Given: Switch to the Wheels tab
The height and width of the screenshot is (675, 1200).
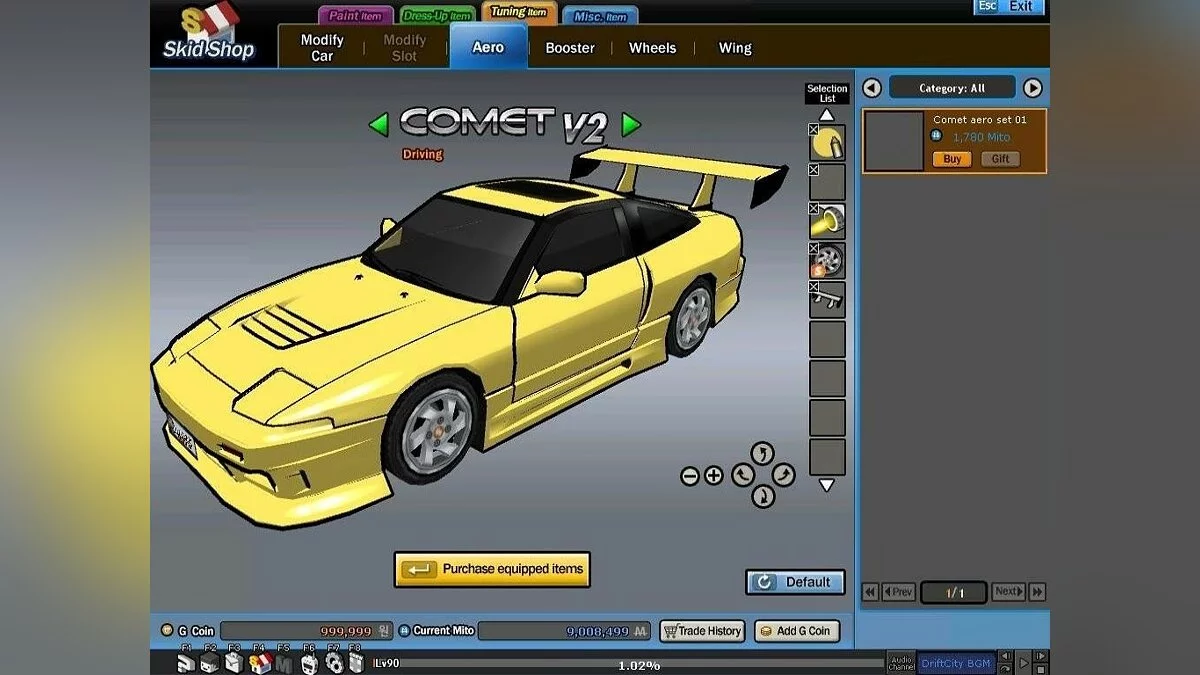Looking at the screenshot, I should (x=652, y=47).
